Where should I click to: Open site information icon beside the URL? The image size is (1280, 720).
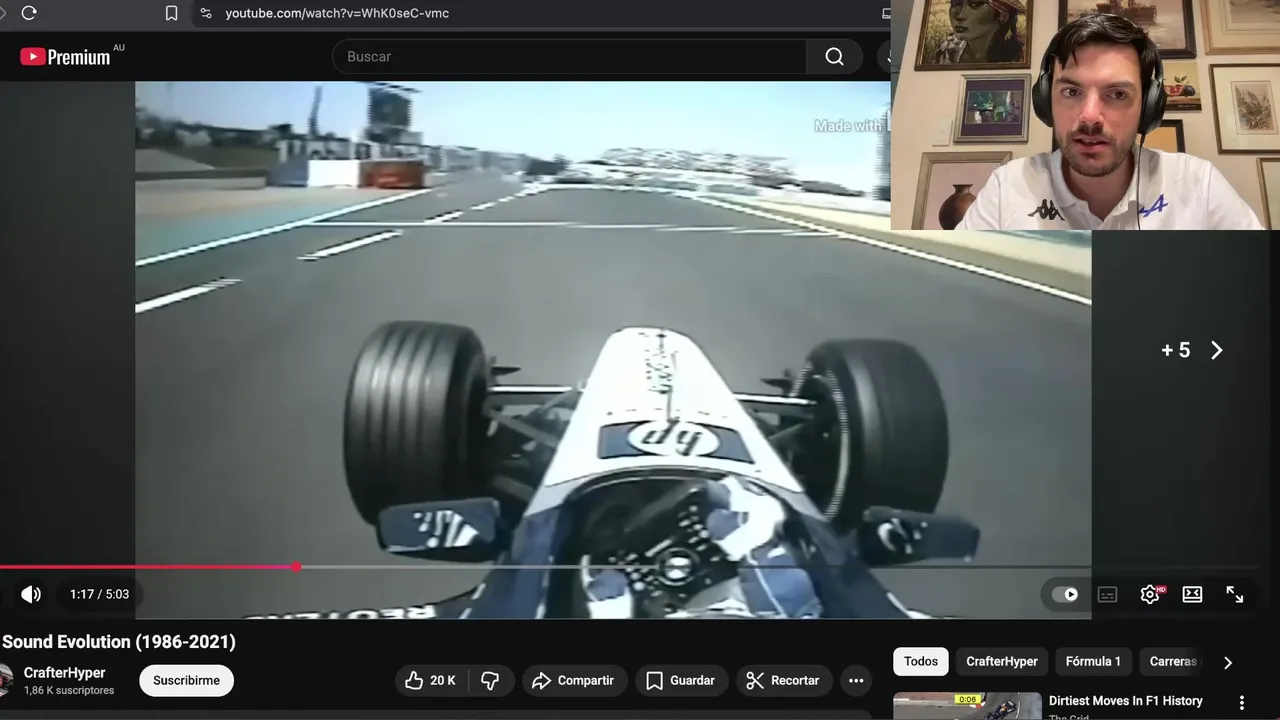click(x=205, y=13)
